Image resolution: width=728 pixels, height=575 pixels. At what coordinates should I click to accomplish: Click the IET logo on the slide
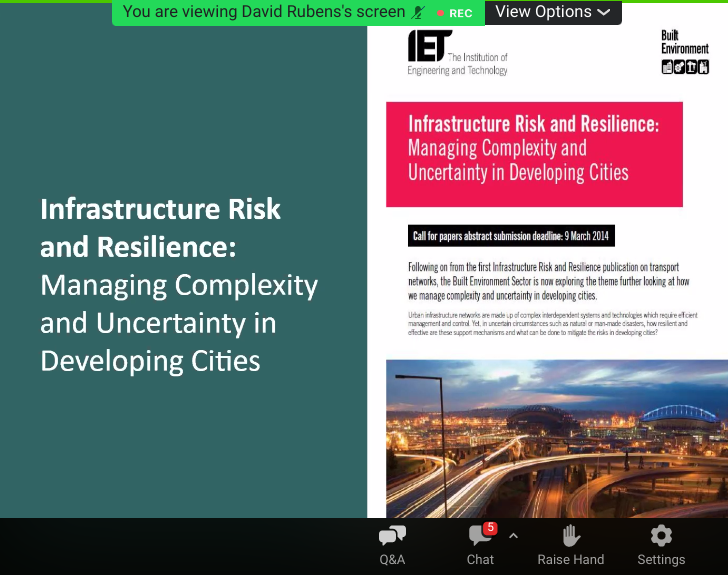click(427, 45)
